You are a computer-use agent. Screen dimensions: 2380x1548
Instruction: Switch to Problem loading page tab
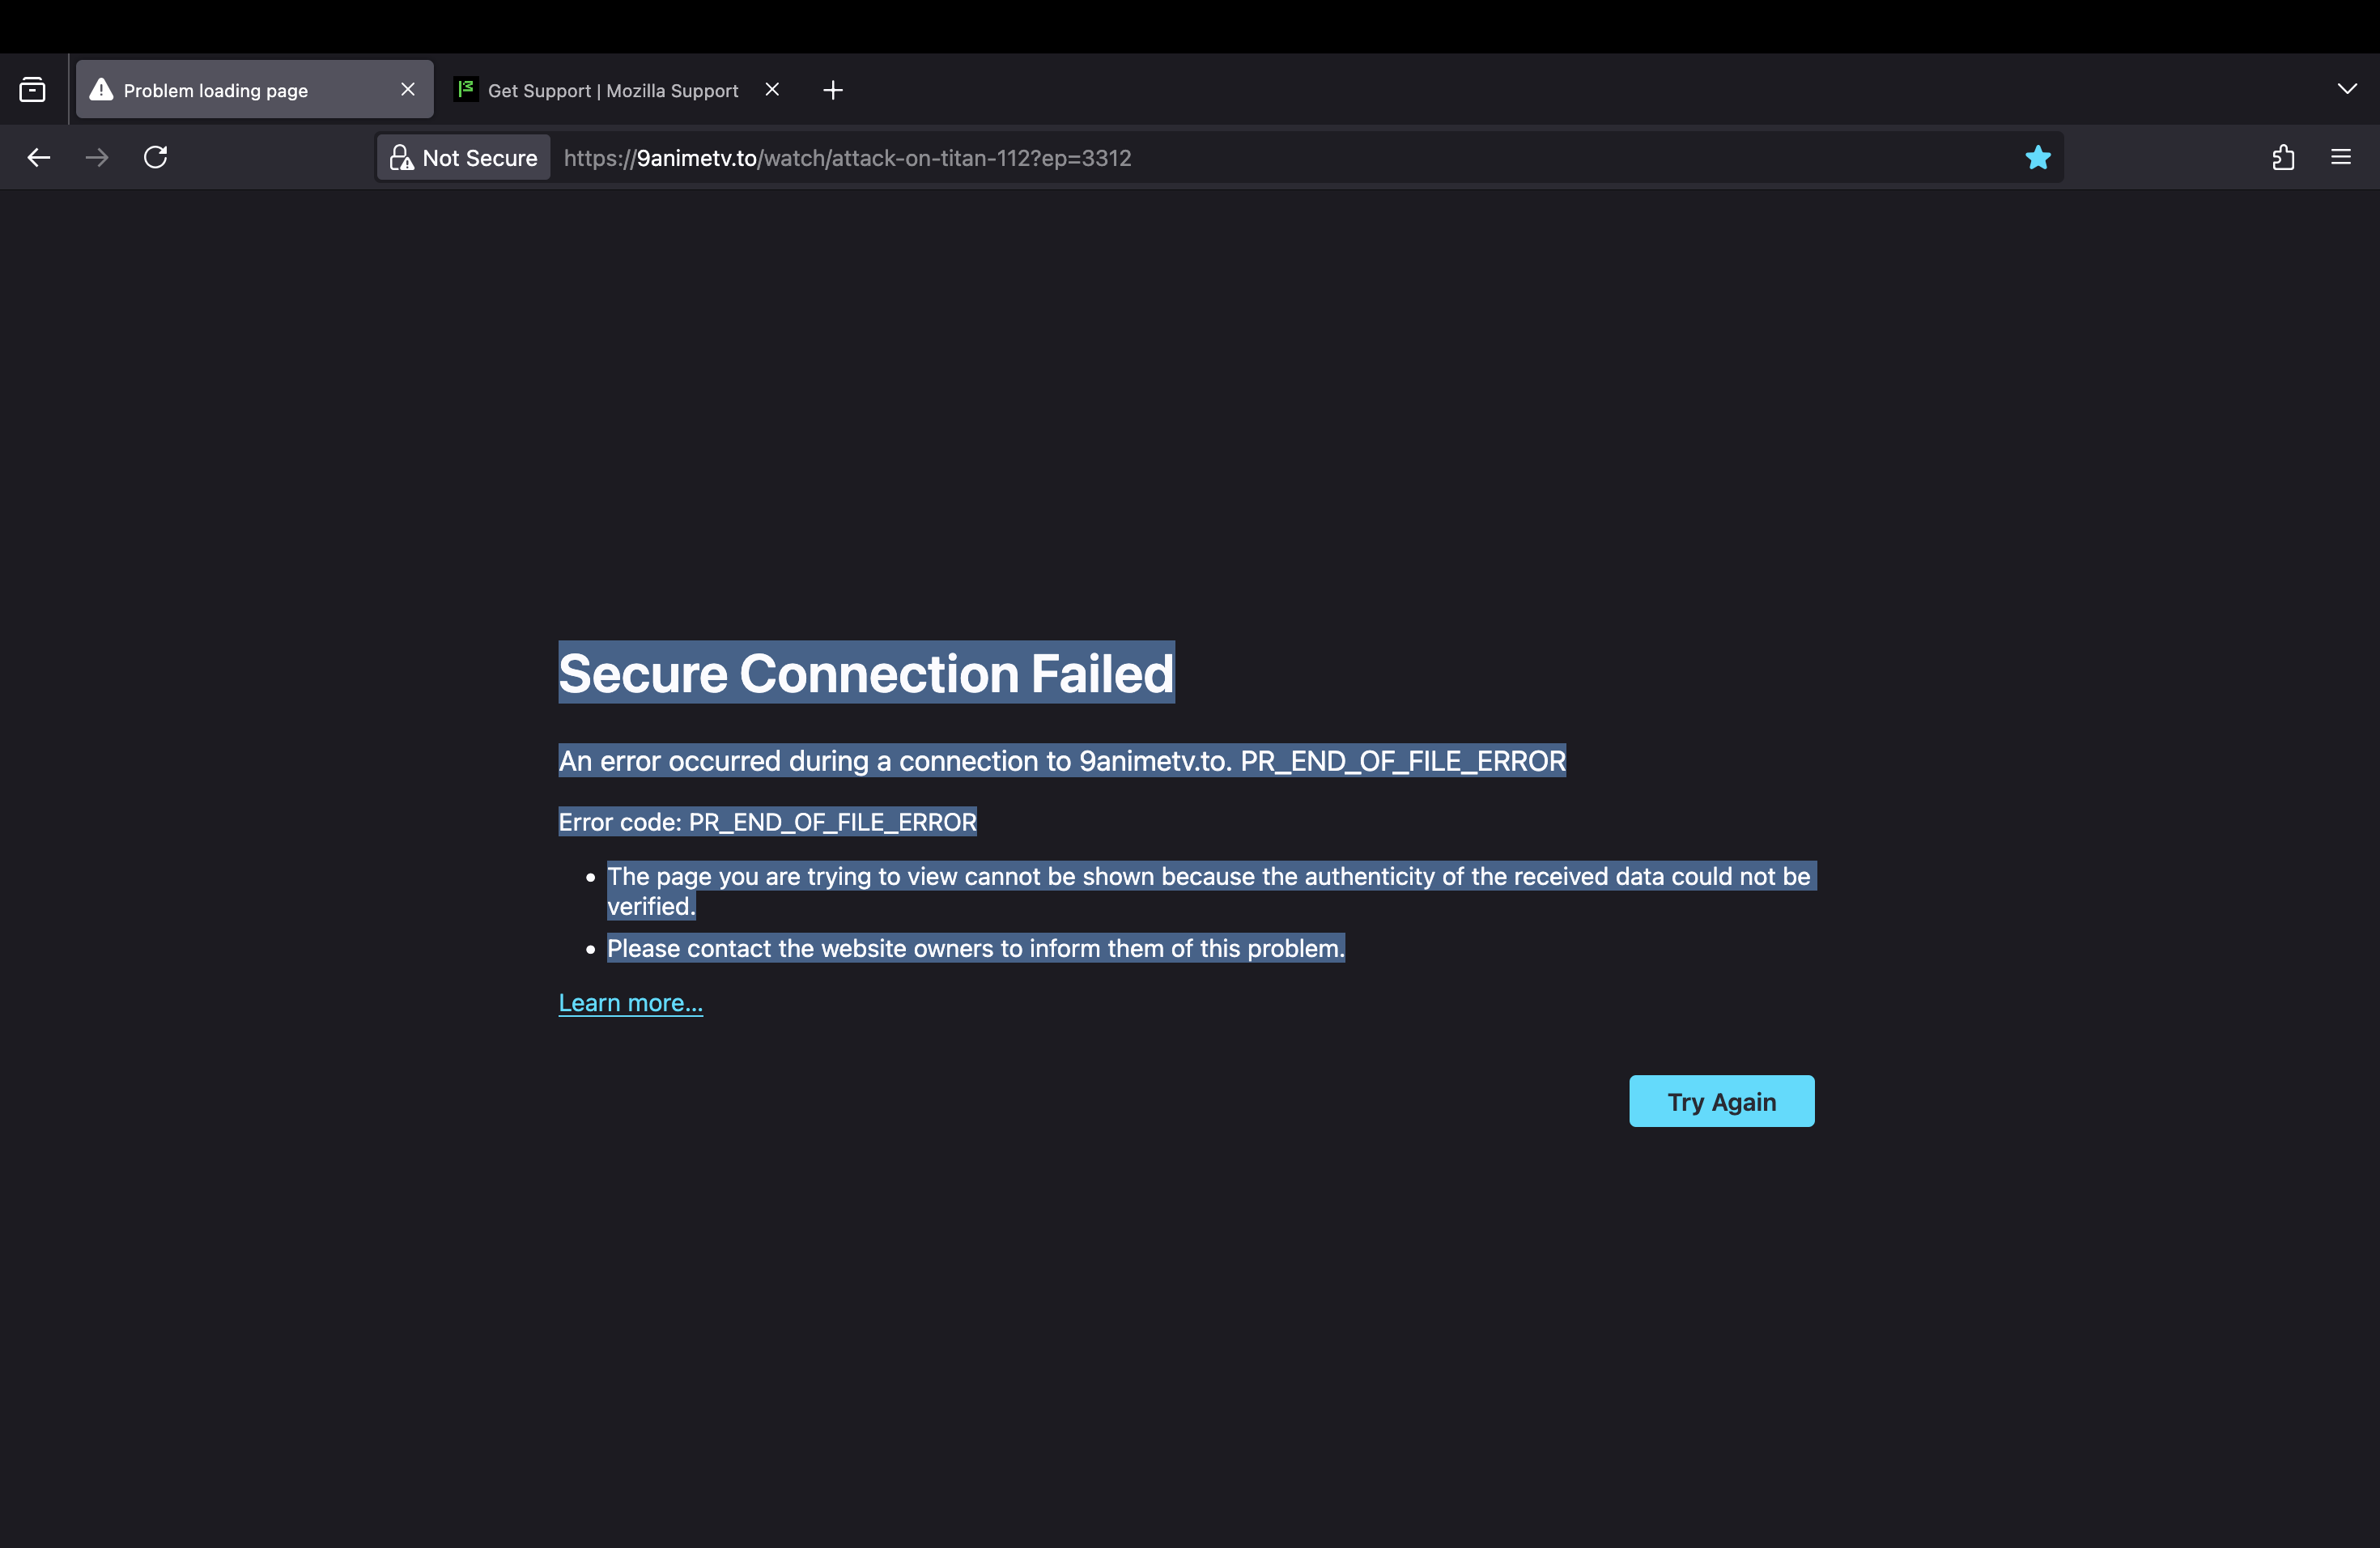[x=240, y=90]
